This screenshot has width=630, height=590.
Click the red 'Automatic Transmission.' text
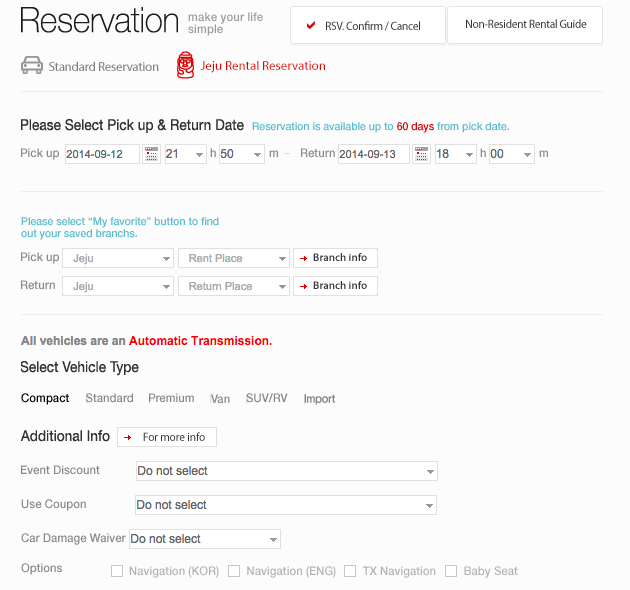click(200, 341)
